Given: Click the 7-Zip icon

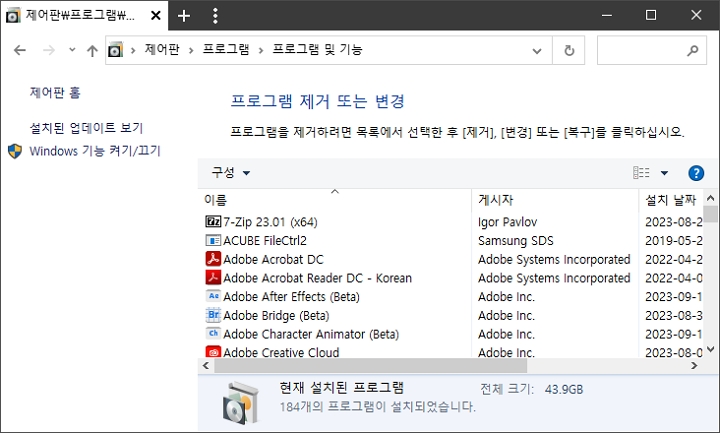Looking at the screenshot, I should [213, 222].
